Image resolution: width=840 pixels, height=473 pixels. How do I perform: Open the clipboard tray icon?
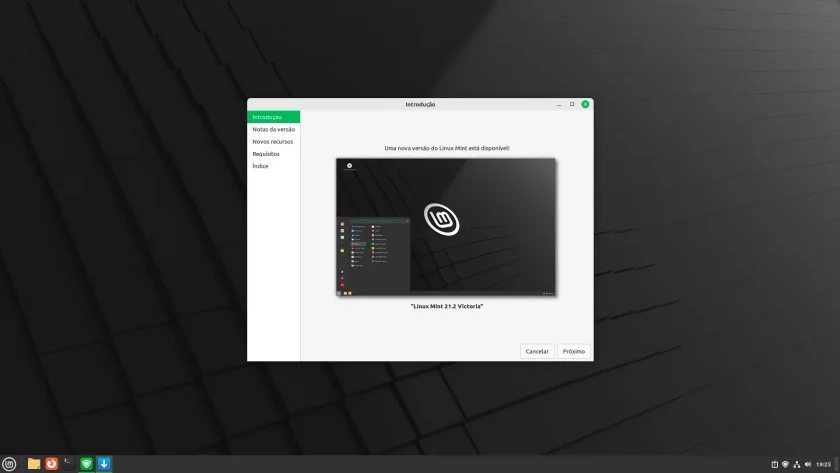click(x=775, y=464)
